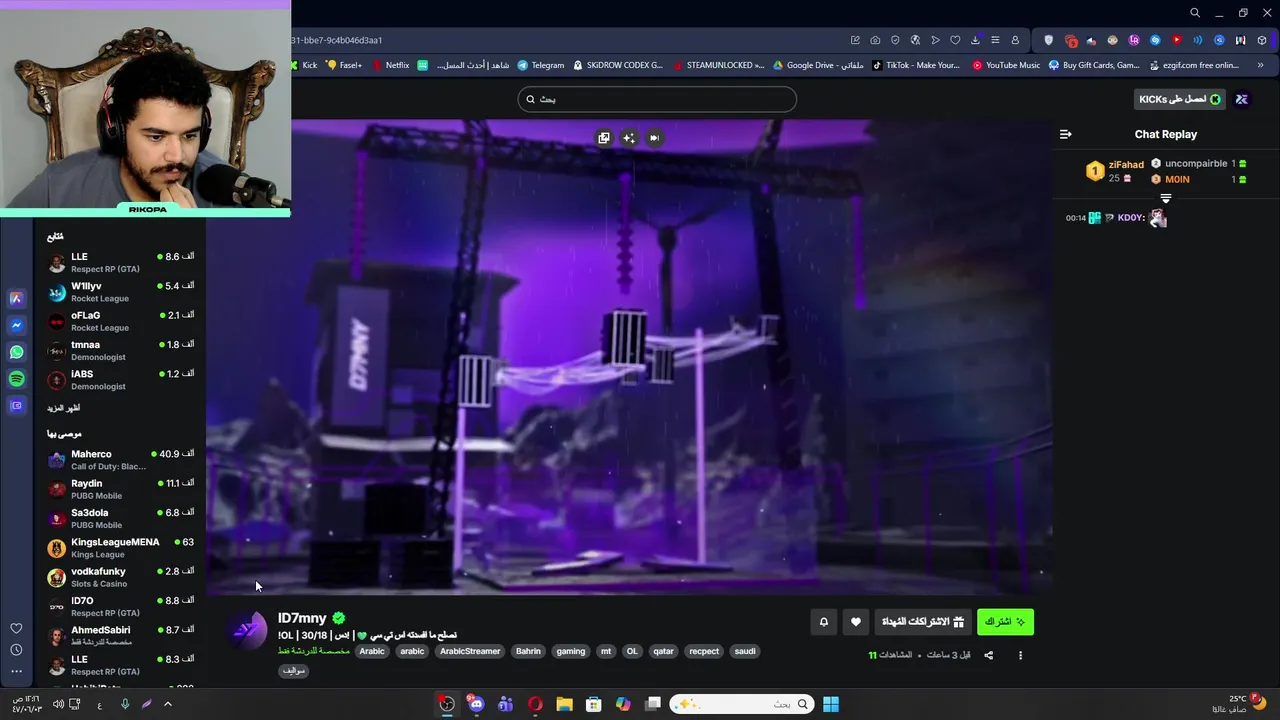Click the browser snapshot camera icon

tap(875, 40)
